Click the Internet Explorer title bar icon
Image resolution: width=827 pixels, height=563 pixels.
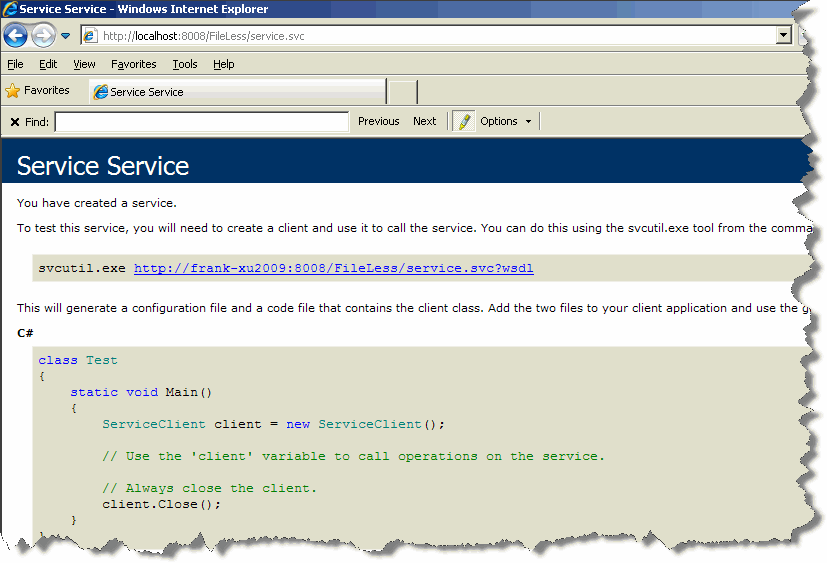pyautogui.click(x=9, y=9)
